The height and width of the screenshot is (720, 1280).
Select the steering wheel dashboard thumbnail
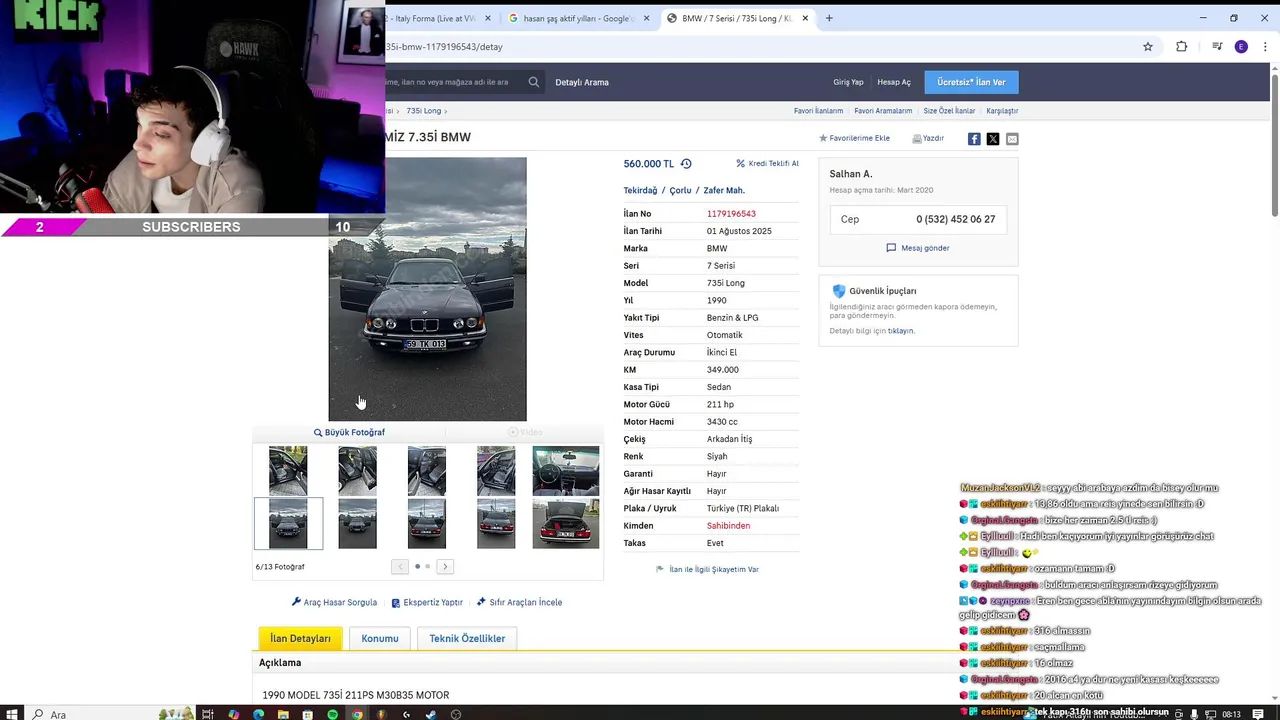tap(566, 471)
